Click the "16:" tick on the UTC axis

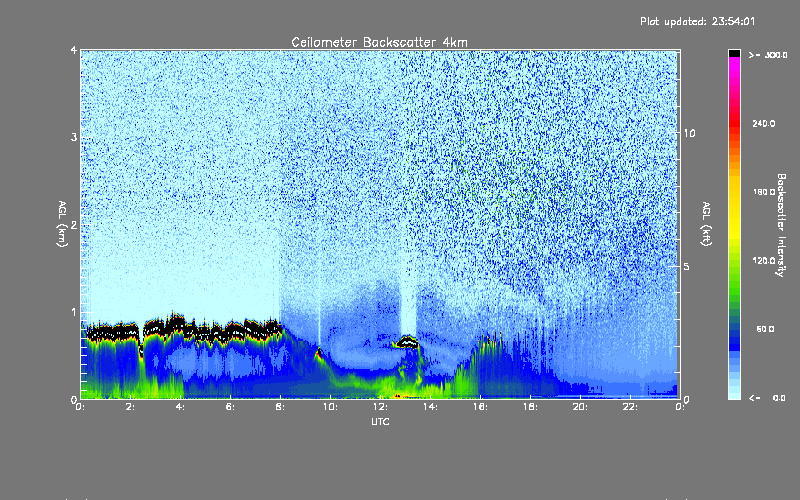(x=480, y=407)
